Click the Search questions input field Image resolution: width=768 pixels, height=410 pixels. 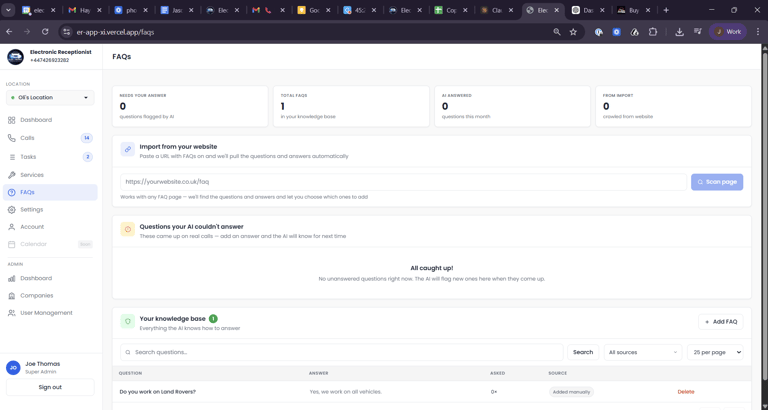click(341, 352)
